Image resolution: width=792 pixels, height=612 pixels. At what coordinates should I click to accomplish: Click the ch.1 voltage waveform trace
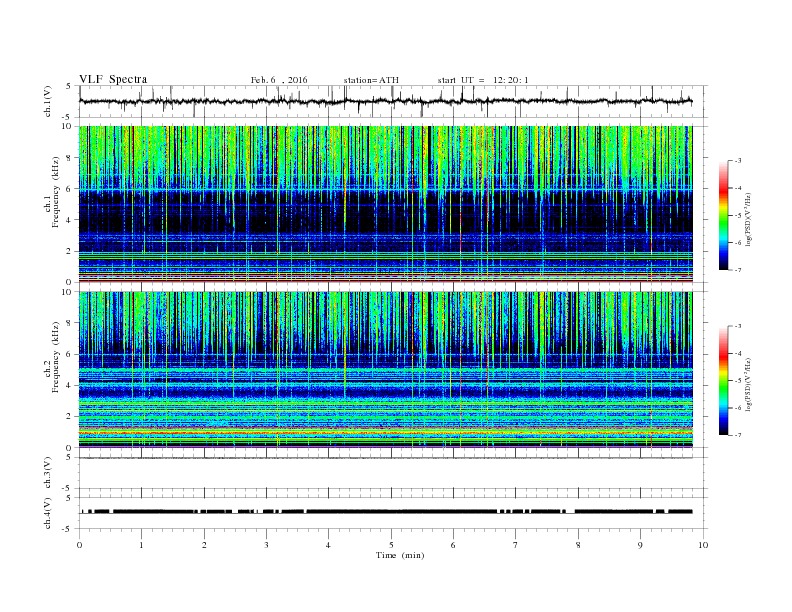(x=385, y=101)
